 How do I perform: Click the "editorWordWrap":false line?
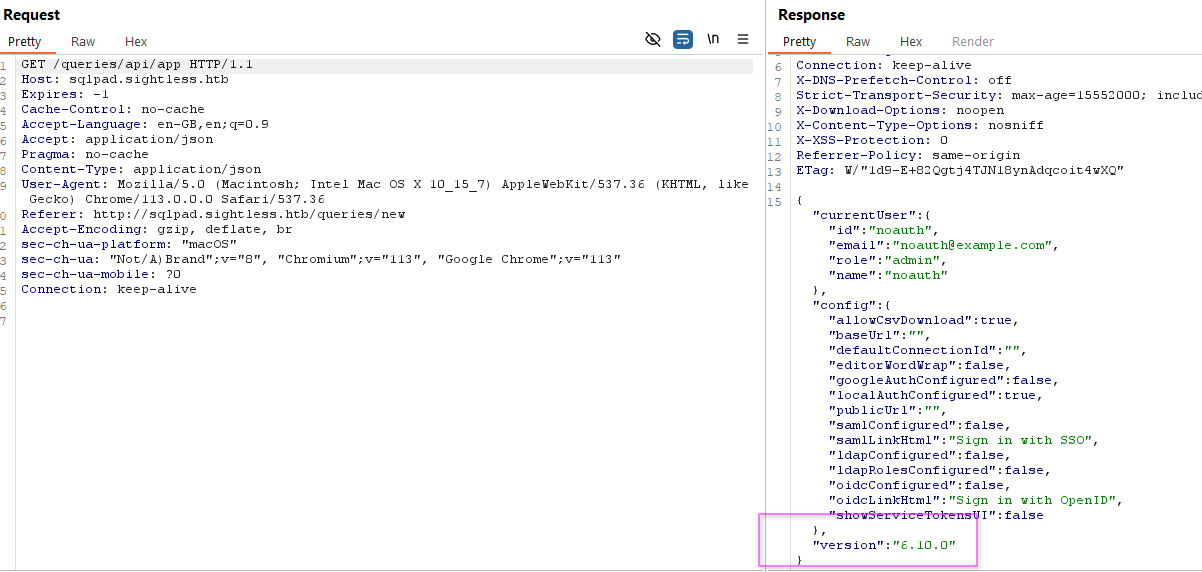(920, 365)
